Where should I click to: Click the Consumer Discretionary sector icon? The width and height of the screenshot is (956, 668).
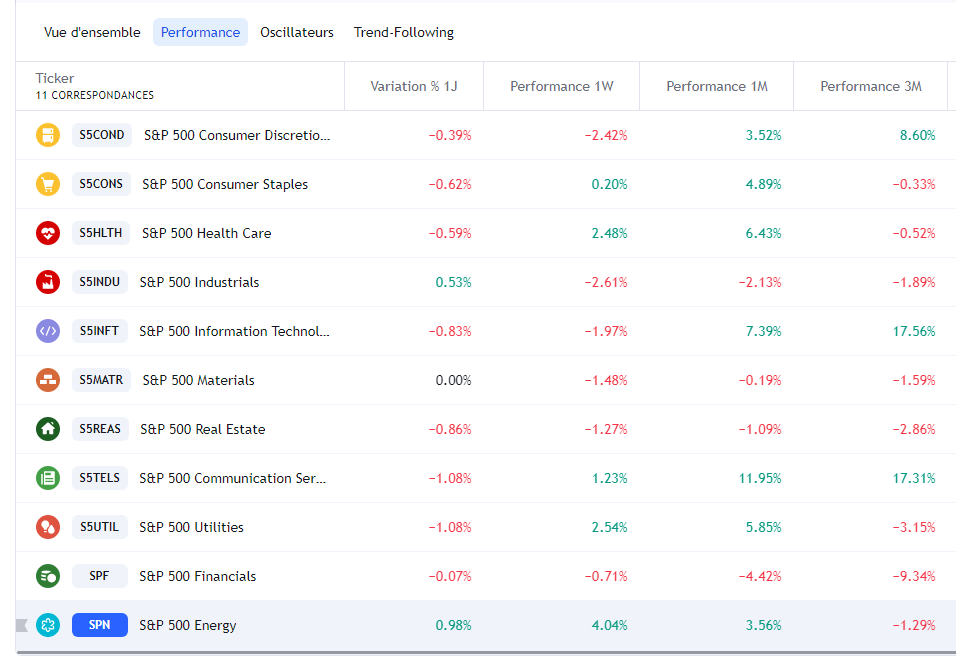pyautogui.click(x=48, y=135)
